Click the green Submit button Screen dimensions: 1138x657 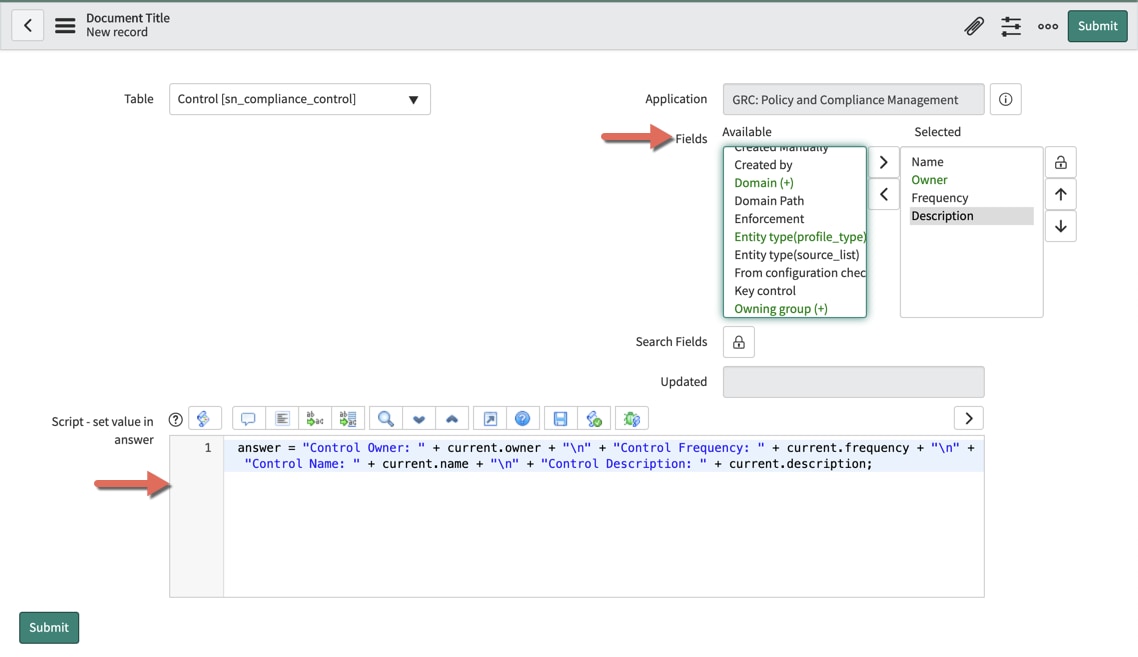tap(1097, 25)
